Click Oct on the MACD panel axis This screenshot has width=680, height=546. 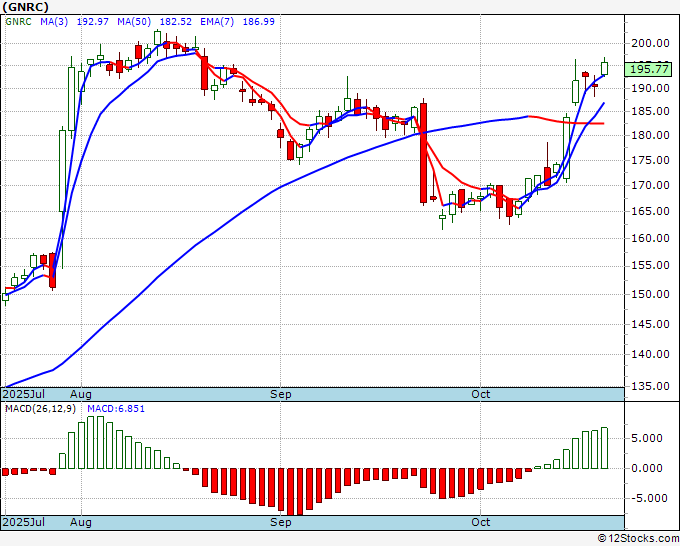pos(481,522)
